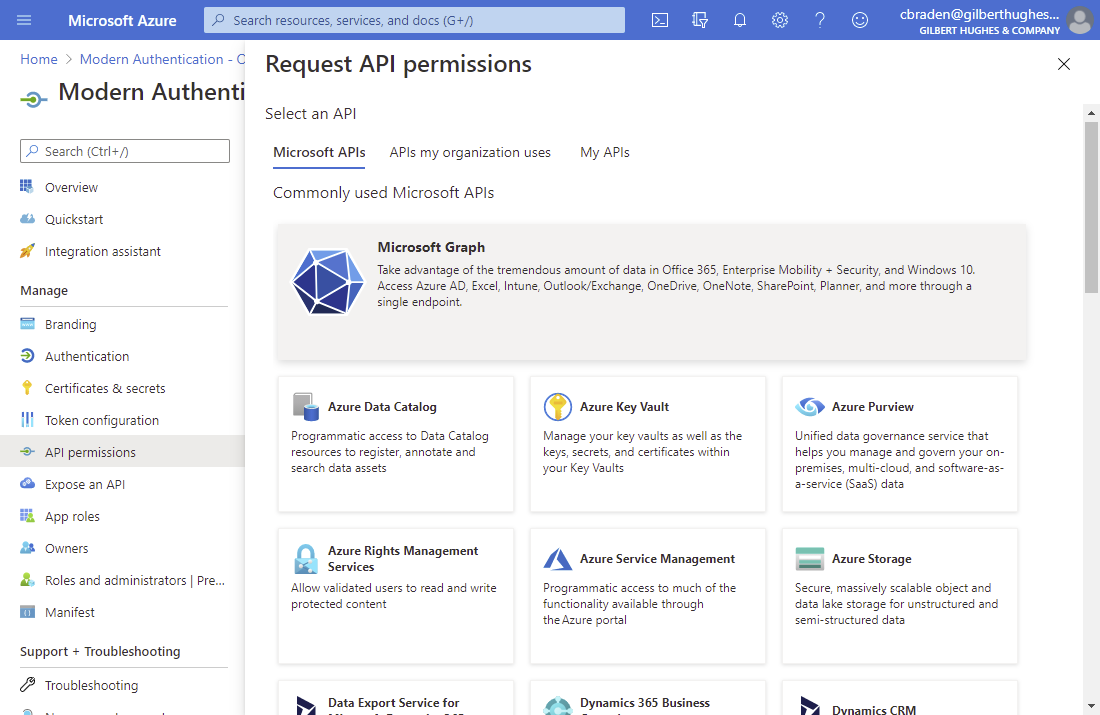Click the Azure Data Catalog icon
This screenshot has width=1100, height=715.
(306, 407)
